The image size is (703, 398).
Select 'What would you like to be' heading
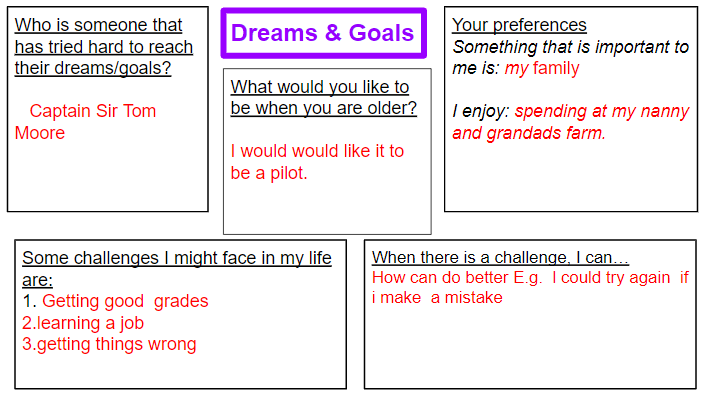pos(323,97)
